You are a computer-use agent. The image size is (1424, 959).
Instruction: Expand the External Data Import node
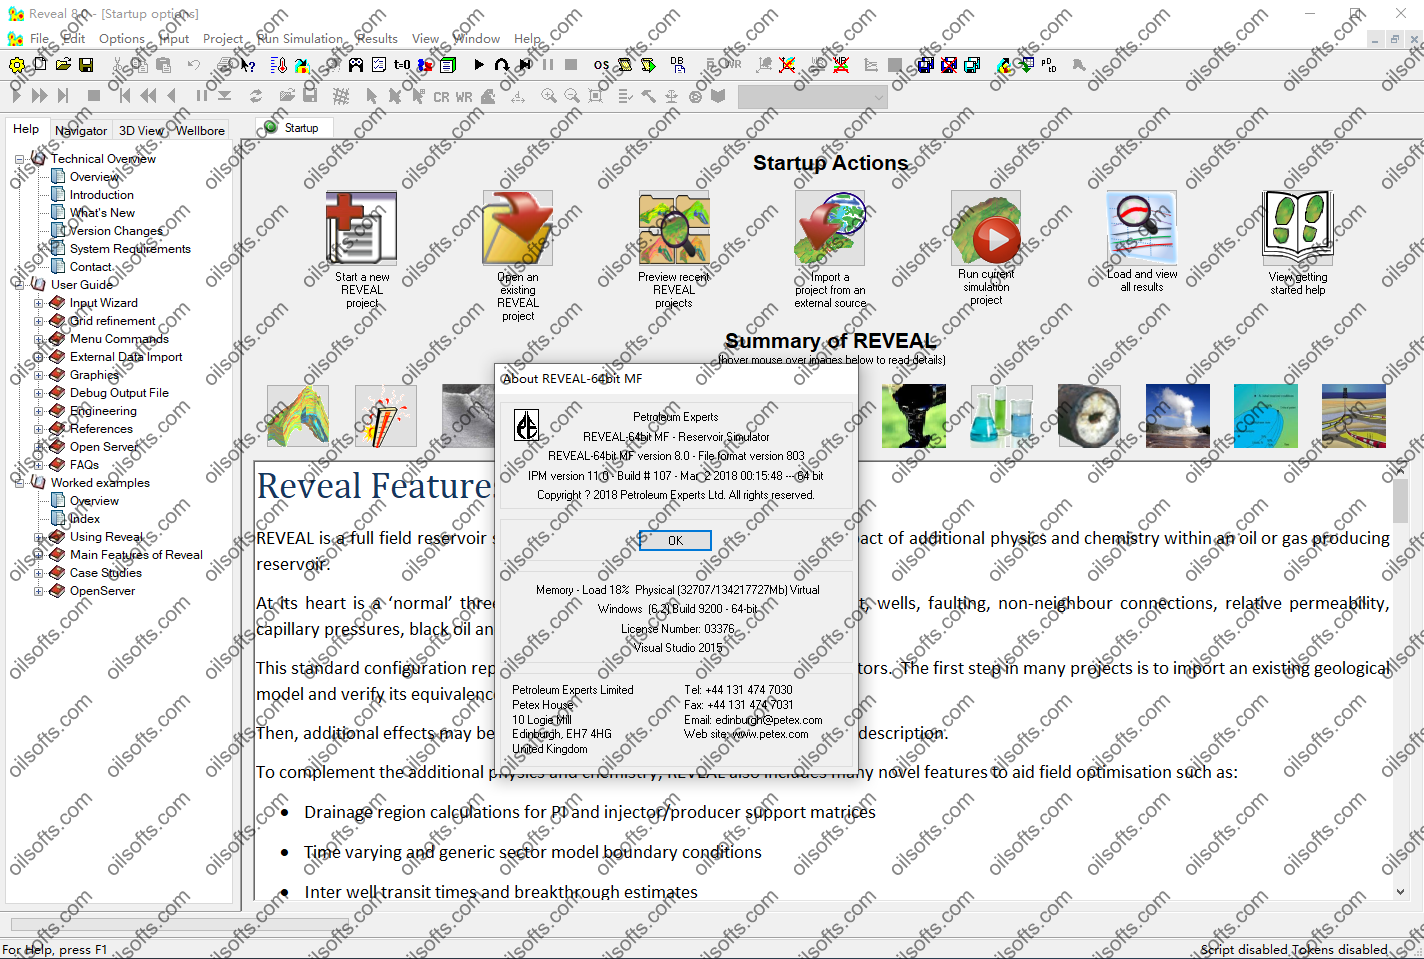click(39, 357)
